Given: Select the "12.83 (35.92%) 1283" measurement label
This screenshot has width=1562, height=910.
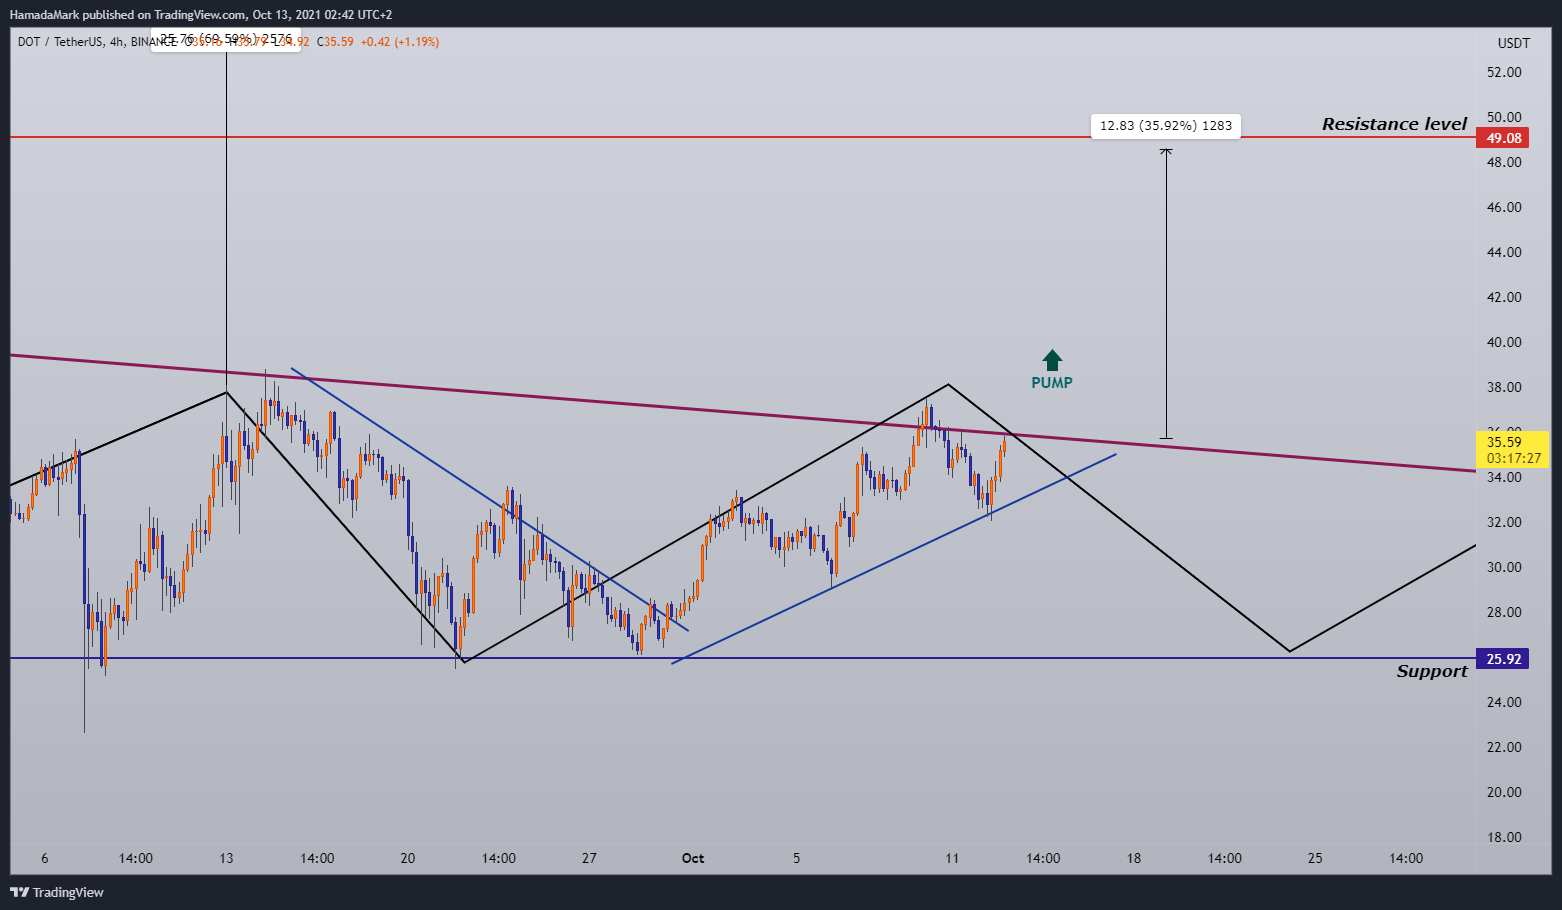Looking at the screenshot, I should point(1166,126).
